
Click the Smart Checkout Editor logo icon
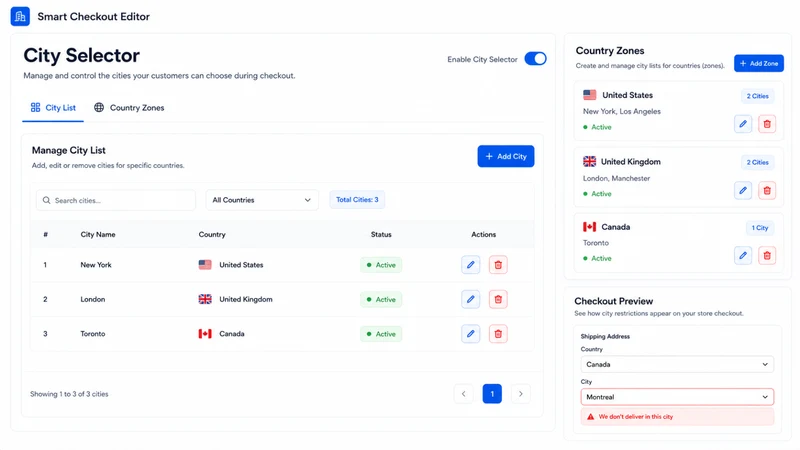pyautogui.click(x=20, y=16)
